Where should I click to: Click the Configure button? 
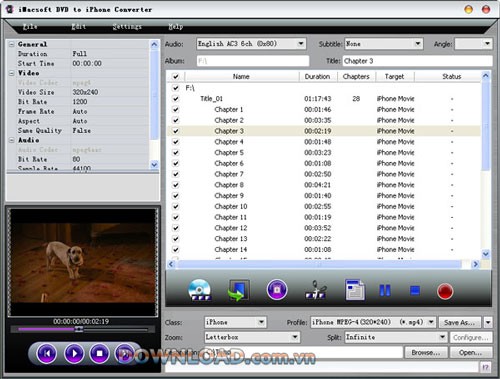point(471,337)
